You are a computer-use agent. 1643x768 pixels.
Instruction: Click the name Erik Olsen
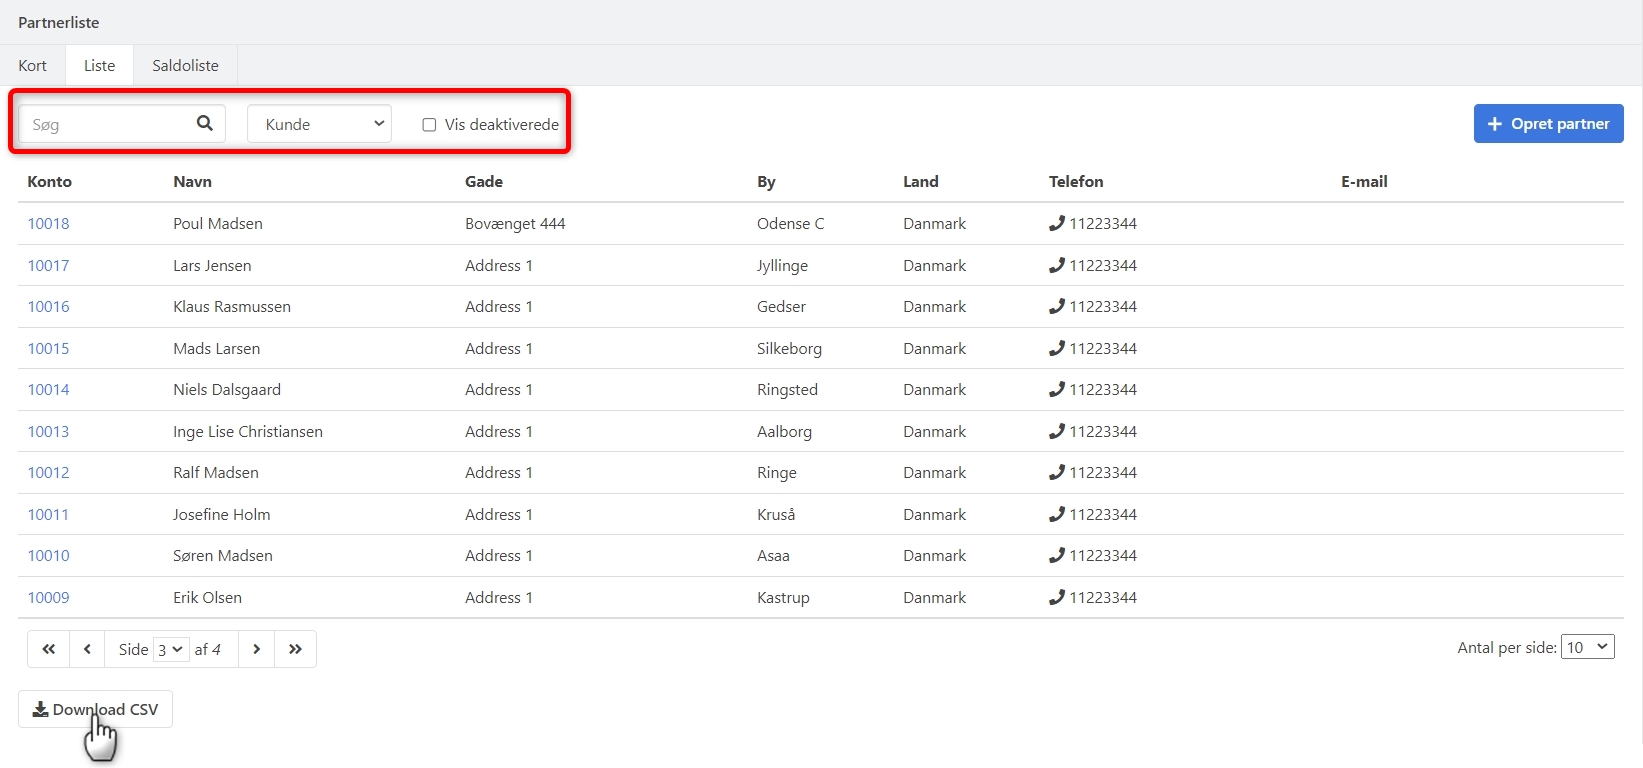207,597
